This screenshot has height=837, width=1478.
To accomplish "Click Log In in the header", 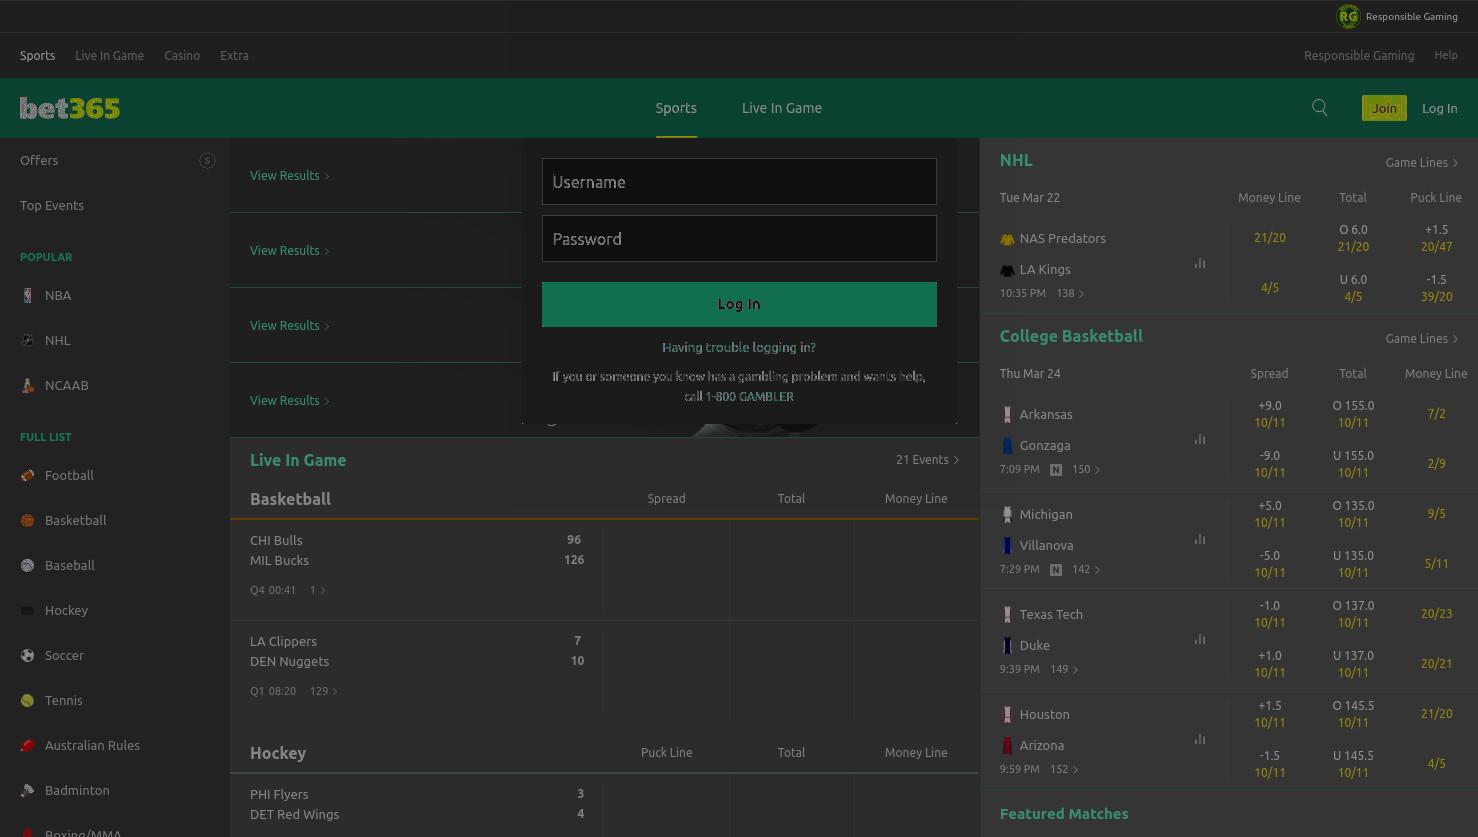I will [1439, 108].
